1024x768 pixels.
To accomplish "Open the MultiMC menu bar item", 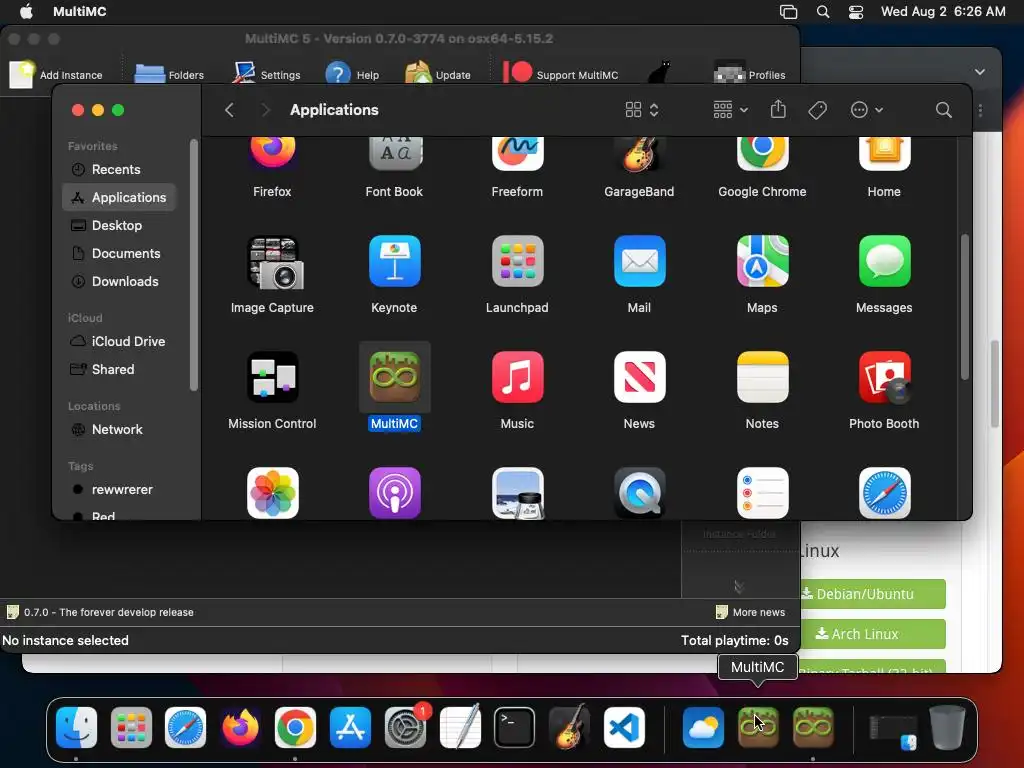I will tap(80, 11).
